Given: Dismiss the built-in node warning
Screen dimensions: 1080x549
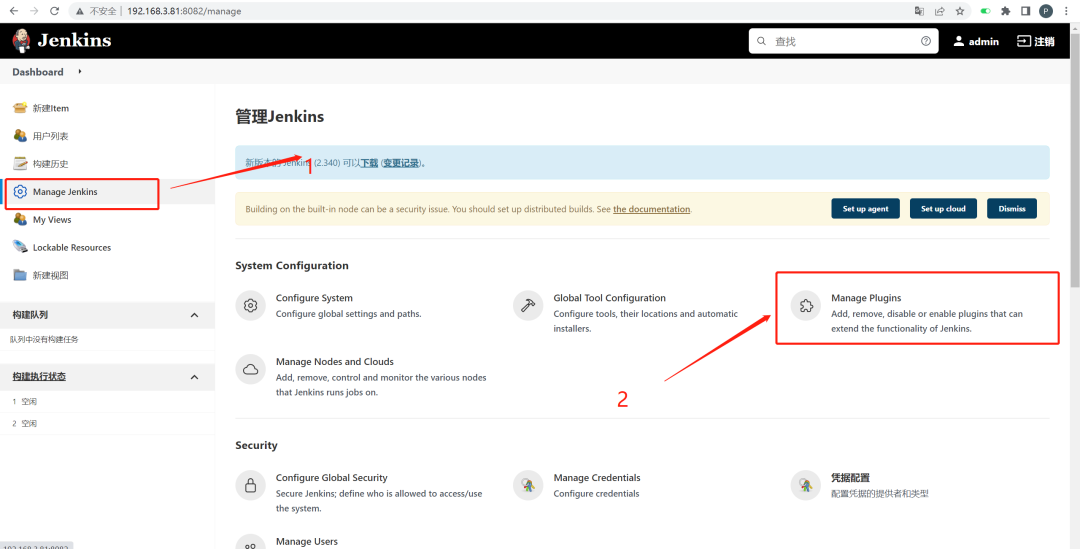Looking at the screenshot, I should (x=1011, y=209).
